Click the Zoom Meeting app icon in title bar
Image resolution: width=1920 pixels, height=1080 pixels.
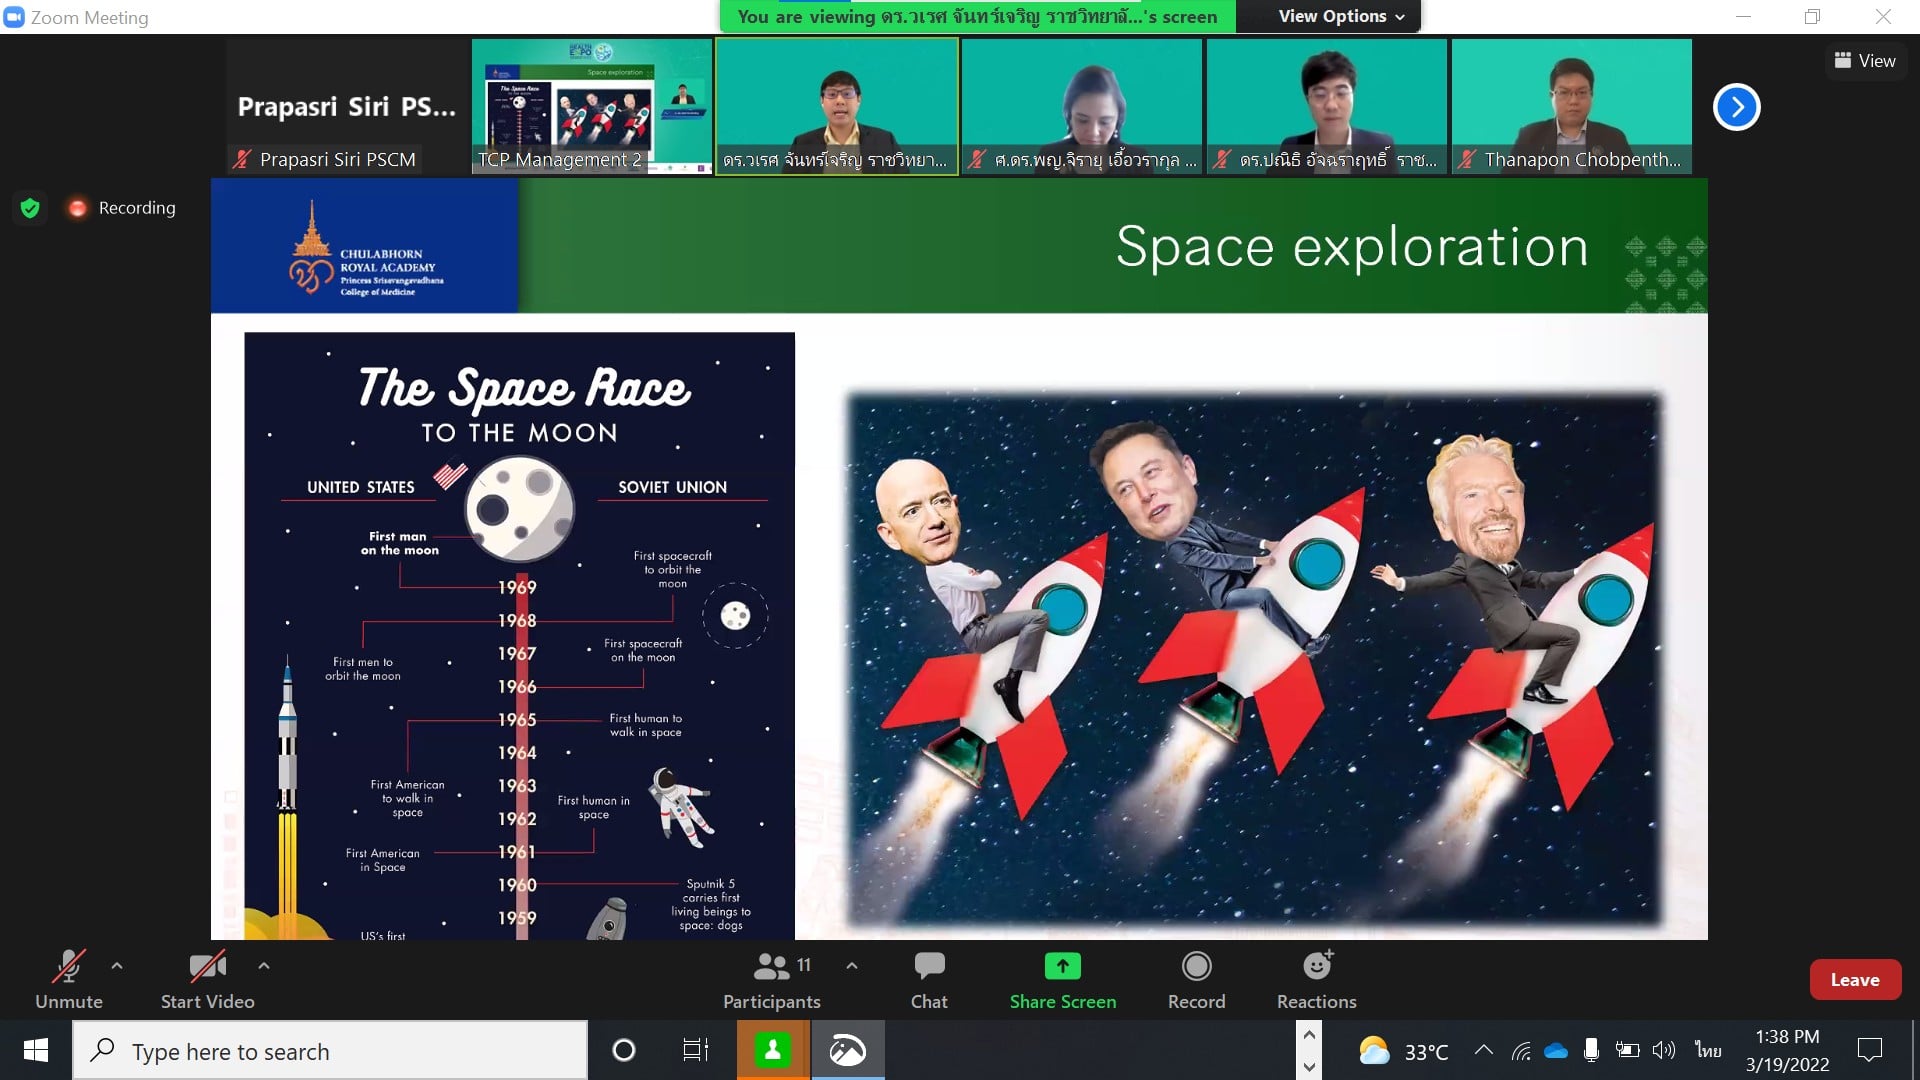click(x=13, y=17)
